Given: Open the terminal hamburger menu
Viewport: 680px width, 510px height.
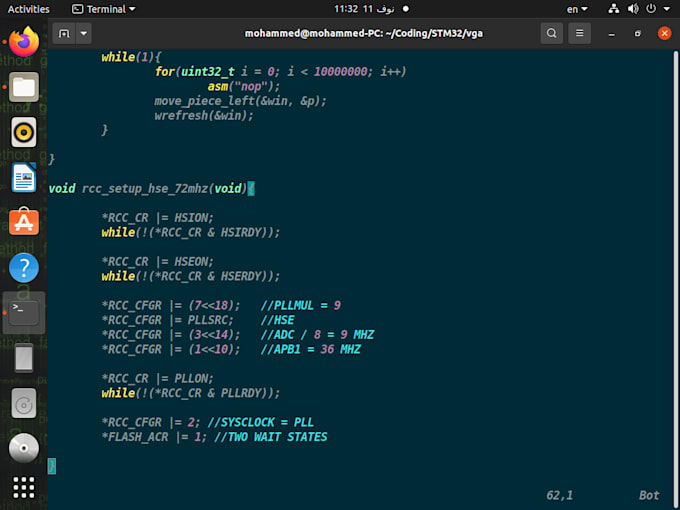Looking at the screenshot, I should pyautogui.click(x=579, y=33).
